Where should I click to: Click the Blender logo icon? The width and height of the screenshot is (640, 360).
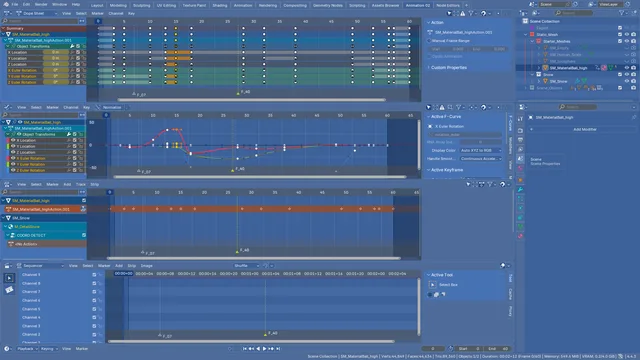(x=6, y=4)
